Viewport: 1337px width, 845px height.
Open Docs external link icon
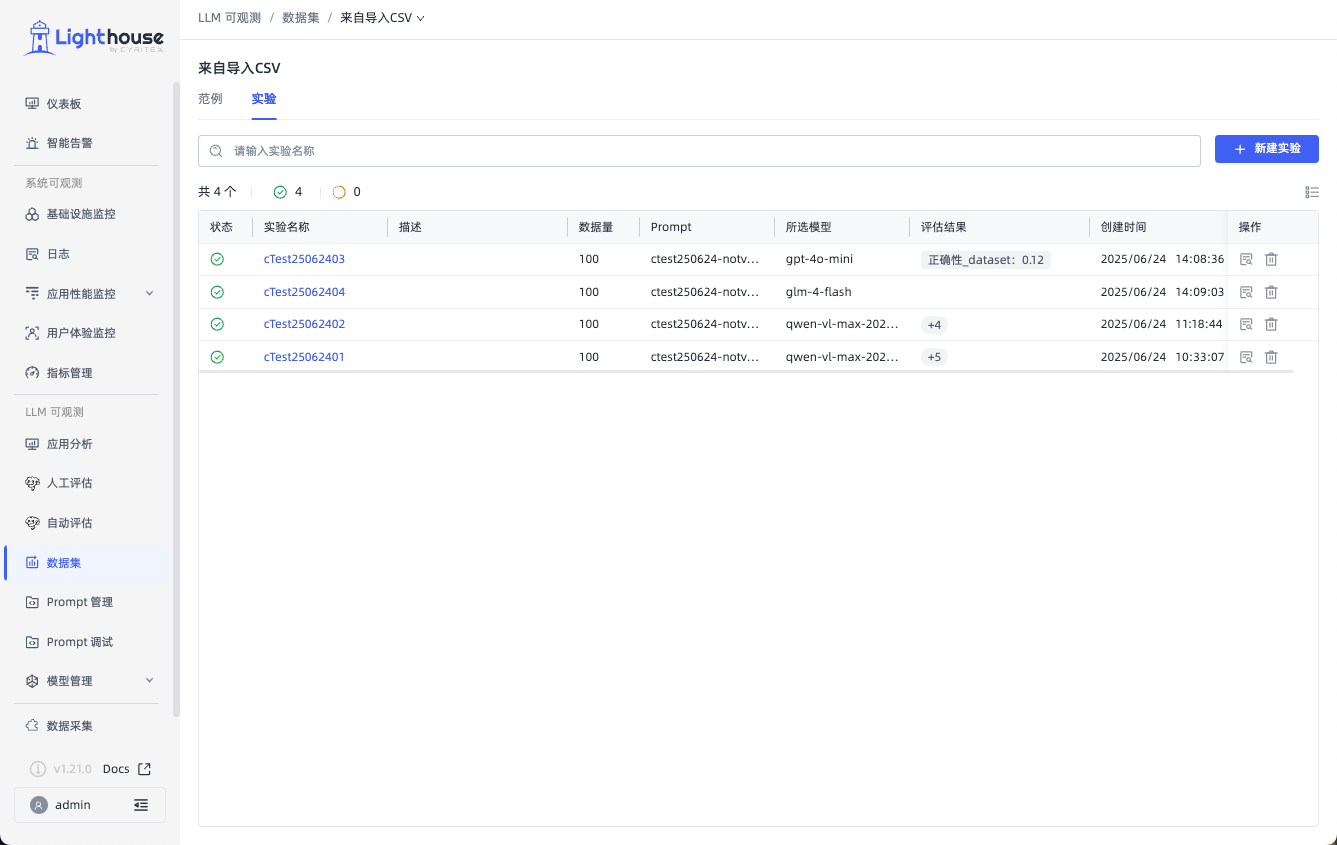pos(144,769)
